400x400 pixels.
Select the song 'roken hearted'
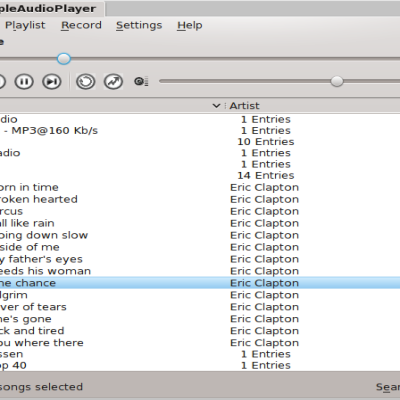[x=200, y=199]
